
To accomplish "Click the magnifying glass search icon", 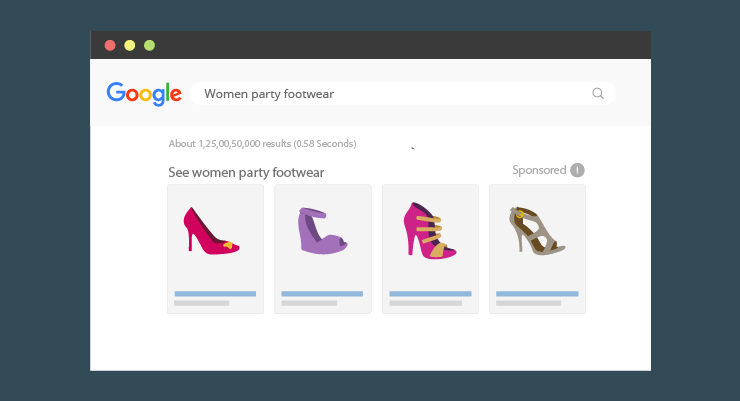I will pos(598,93).
